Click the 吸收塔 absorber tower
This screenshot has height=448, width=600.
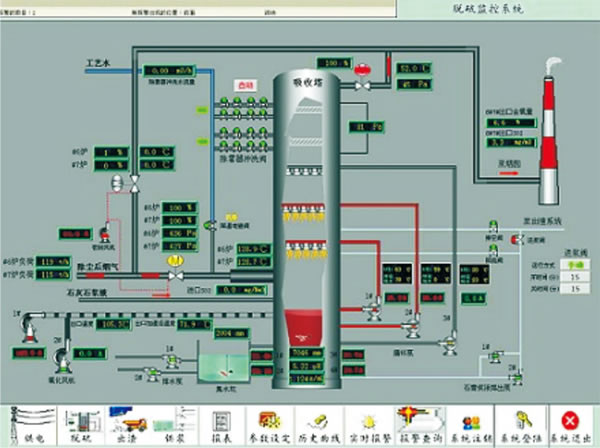306,230
